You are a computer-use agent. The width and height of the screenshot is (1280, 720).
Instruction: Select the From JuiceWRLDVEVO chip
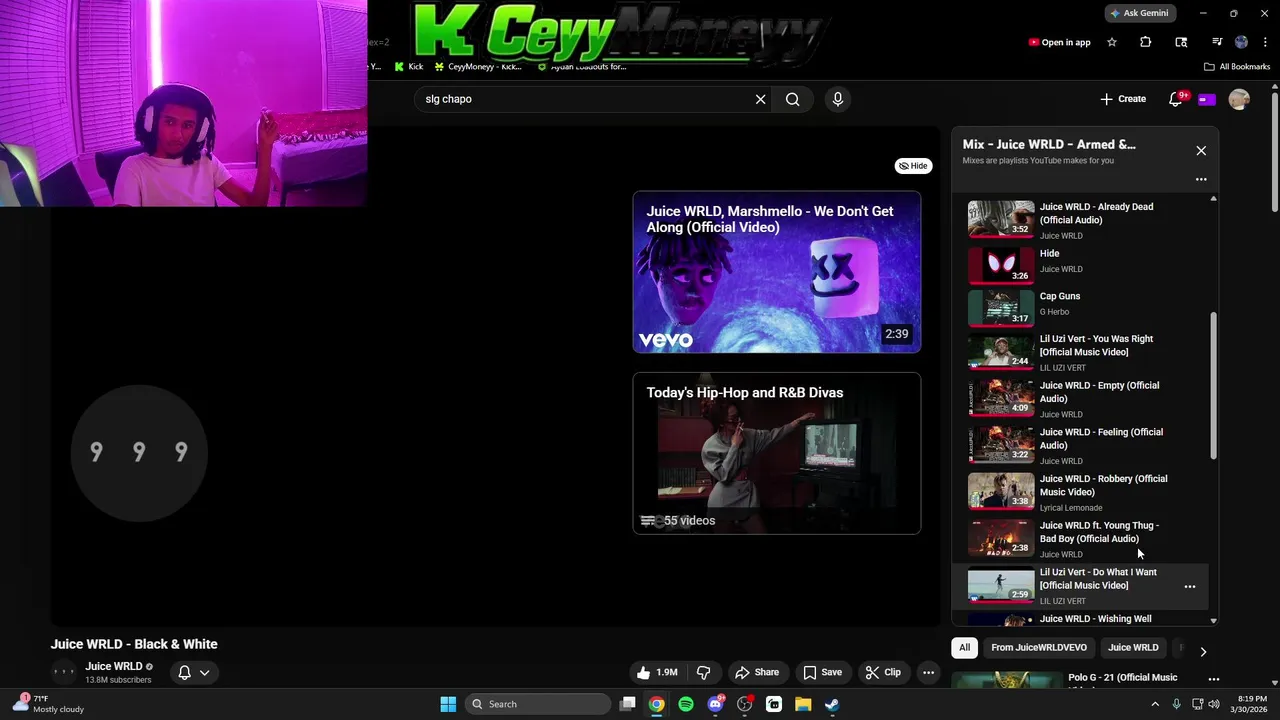pos(1039,647)
